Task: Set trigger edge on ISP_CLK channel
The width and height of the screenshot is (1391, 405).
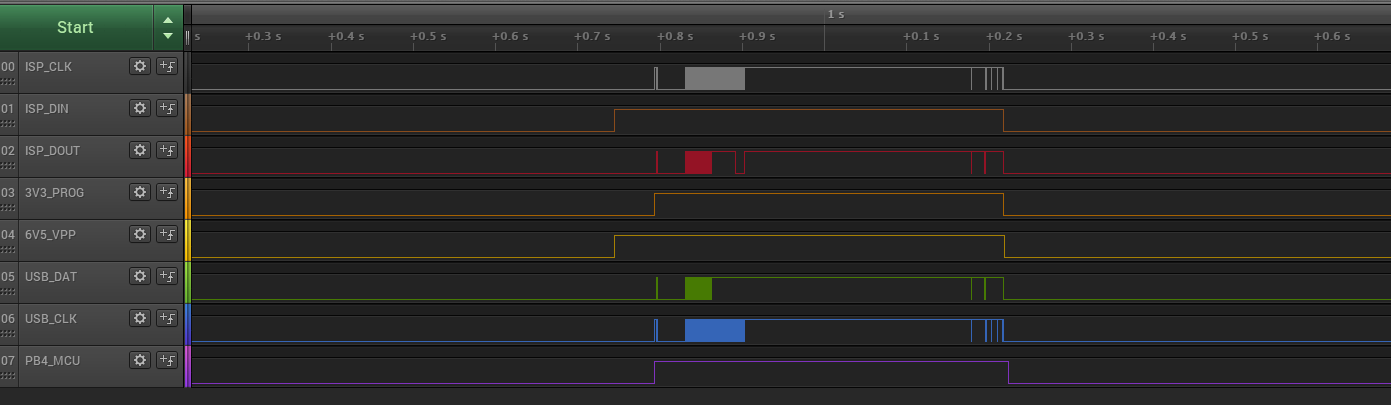Action: point(167,66)
